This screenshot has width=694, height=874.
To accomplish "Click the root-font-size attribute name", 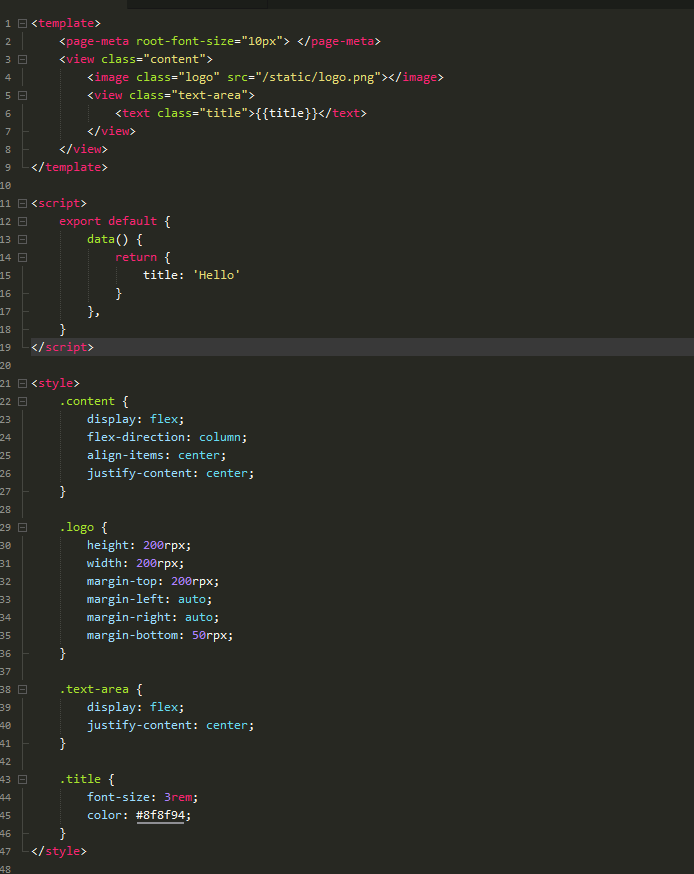I will (x=185, y=41).
